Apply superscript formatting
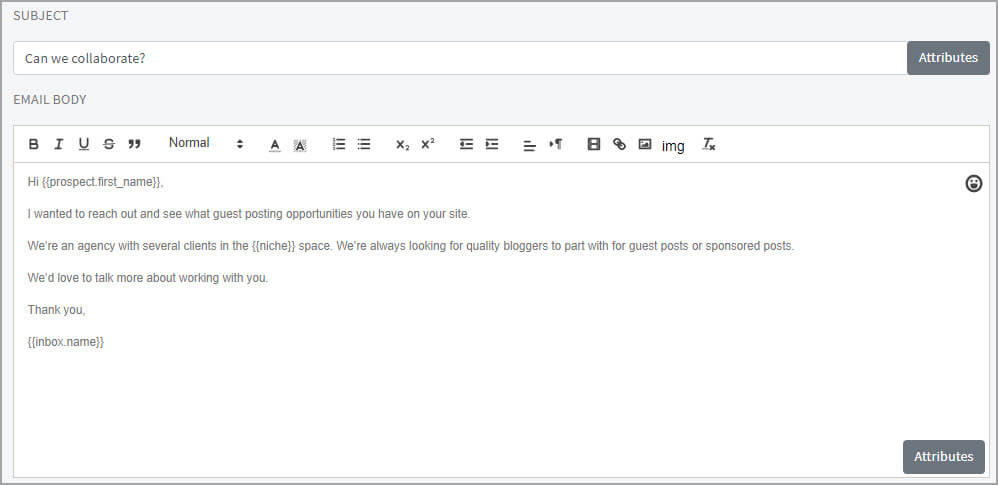 point(427,144)
